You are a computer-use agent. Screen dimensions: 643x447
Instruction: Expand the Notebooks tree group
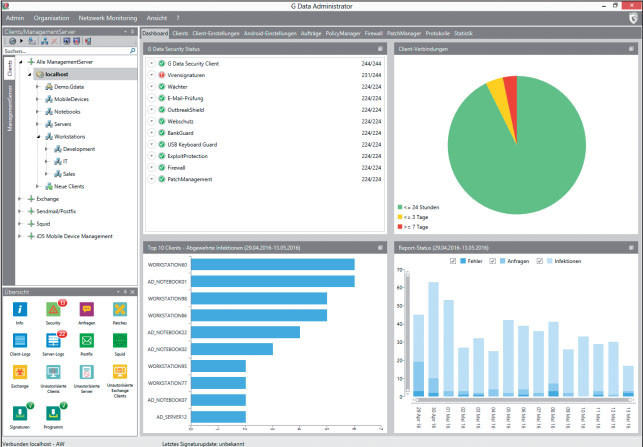37,112
